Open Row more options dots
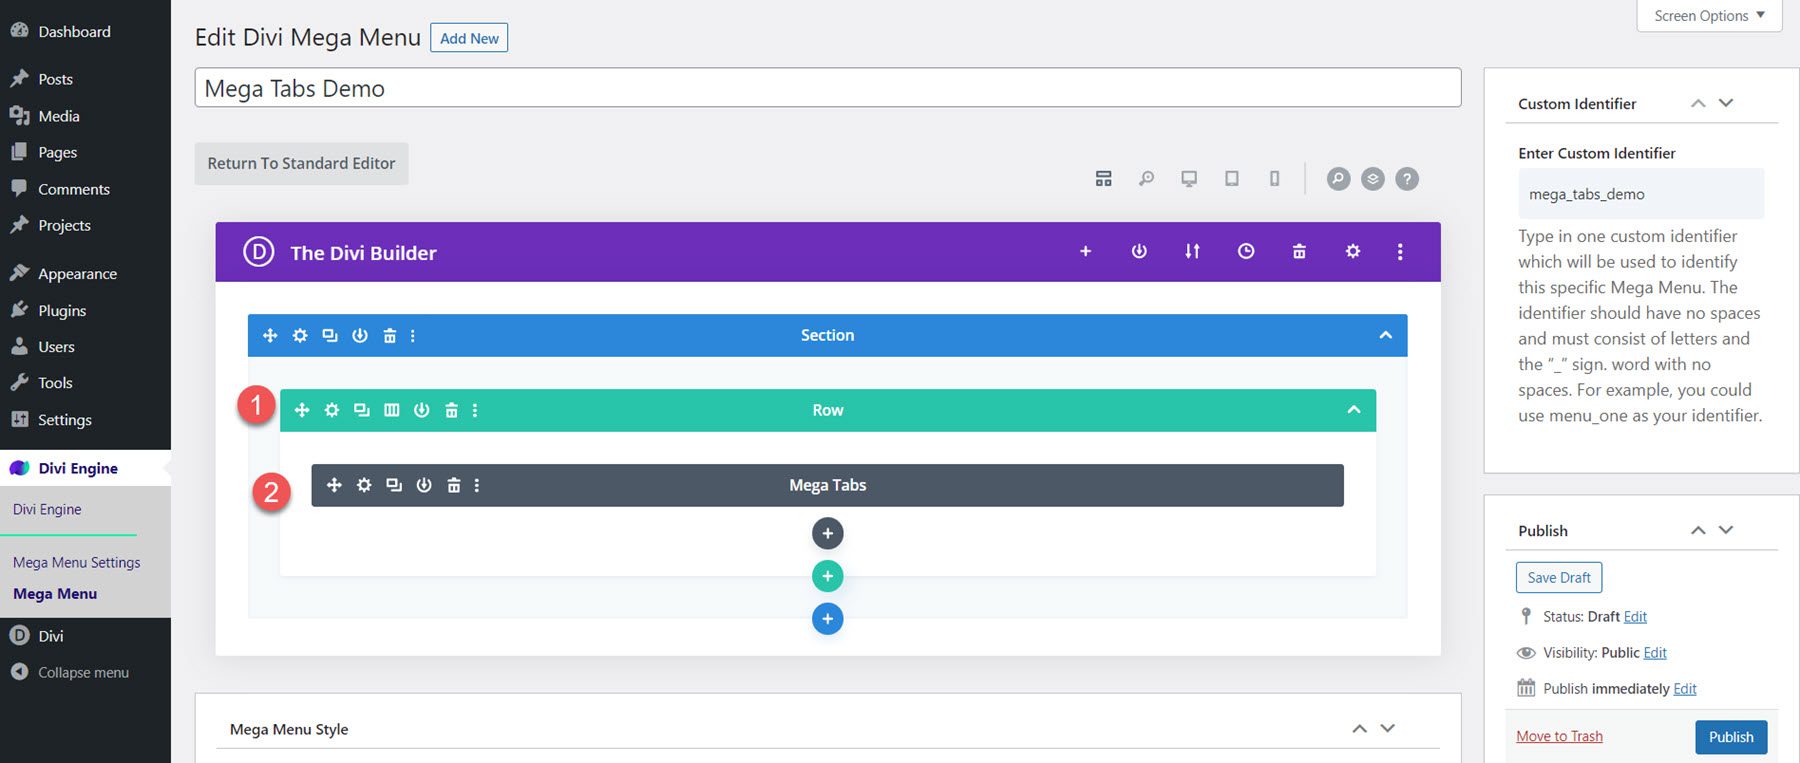This screenshot has height=763, width=1800. [475, 410]
